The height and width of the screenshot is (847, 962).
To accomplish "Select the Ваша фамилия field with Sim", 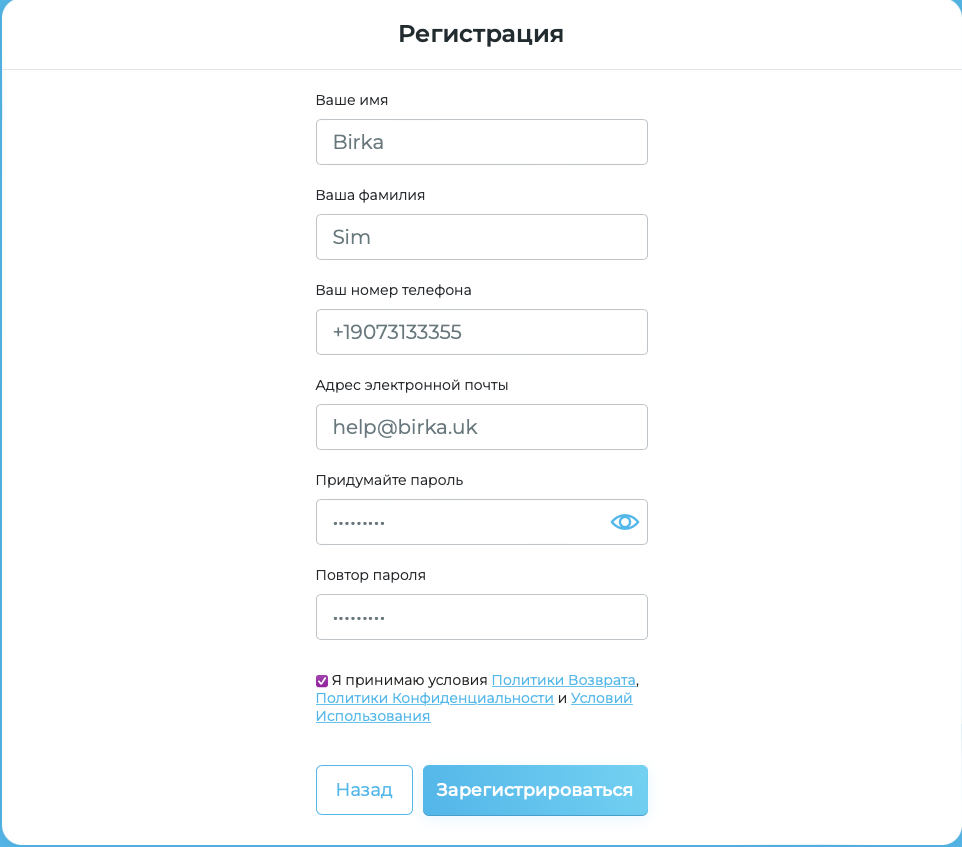I will coord(482,237).
